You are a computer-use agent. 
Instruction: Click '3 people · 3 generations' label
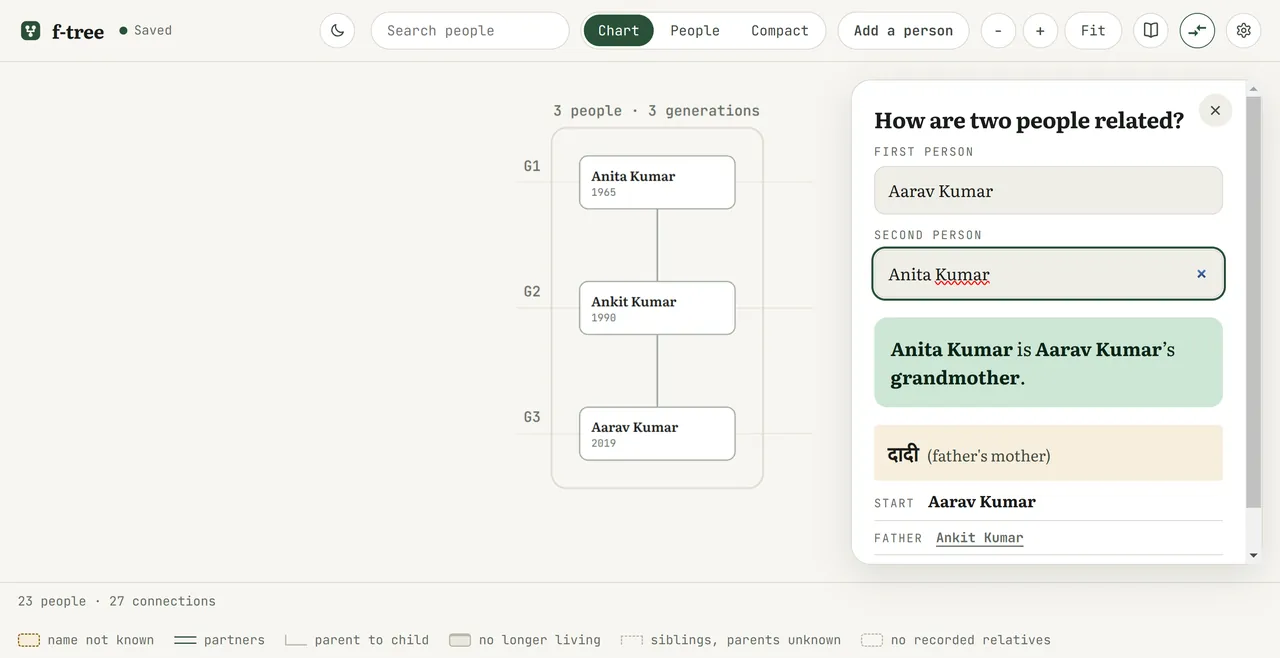click(x=656, y=111)
